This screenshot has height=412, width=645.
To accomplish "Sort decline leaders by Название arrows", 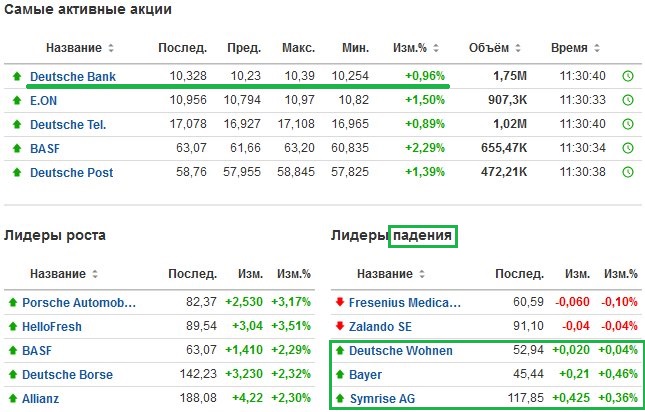I will point(422,274).
